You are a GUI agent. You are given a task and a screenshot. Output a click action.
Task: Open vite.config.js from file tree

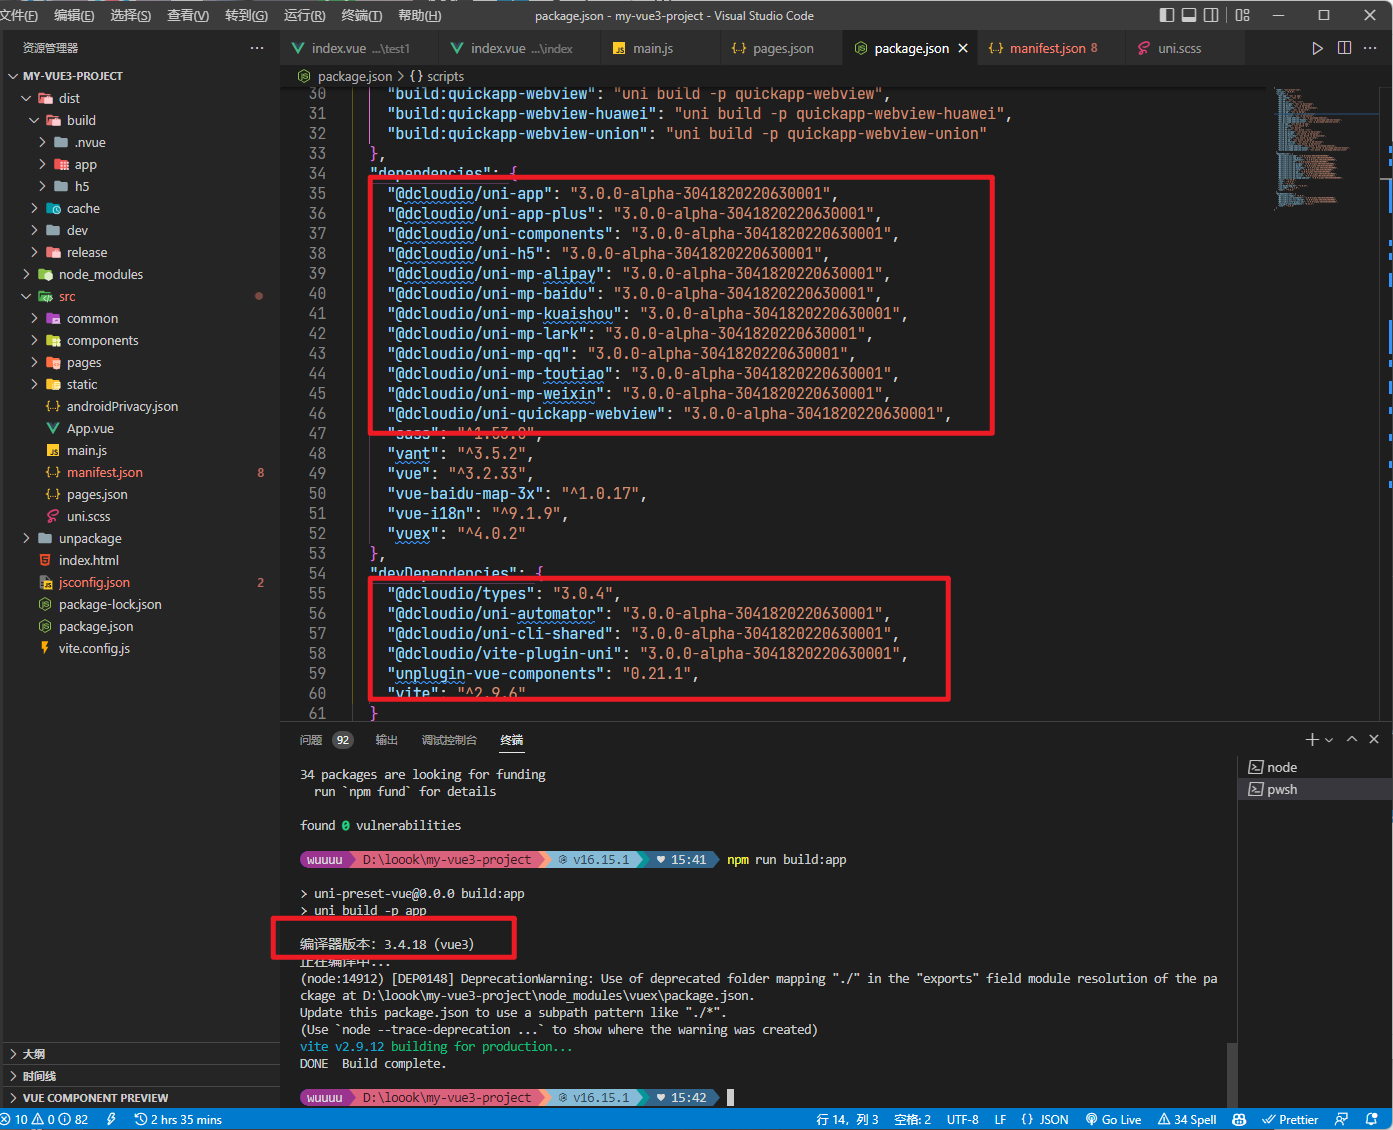(x=94, y=648)
